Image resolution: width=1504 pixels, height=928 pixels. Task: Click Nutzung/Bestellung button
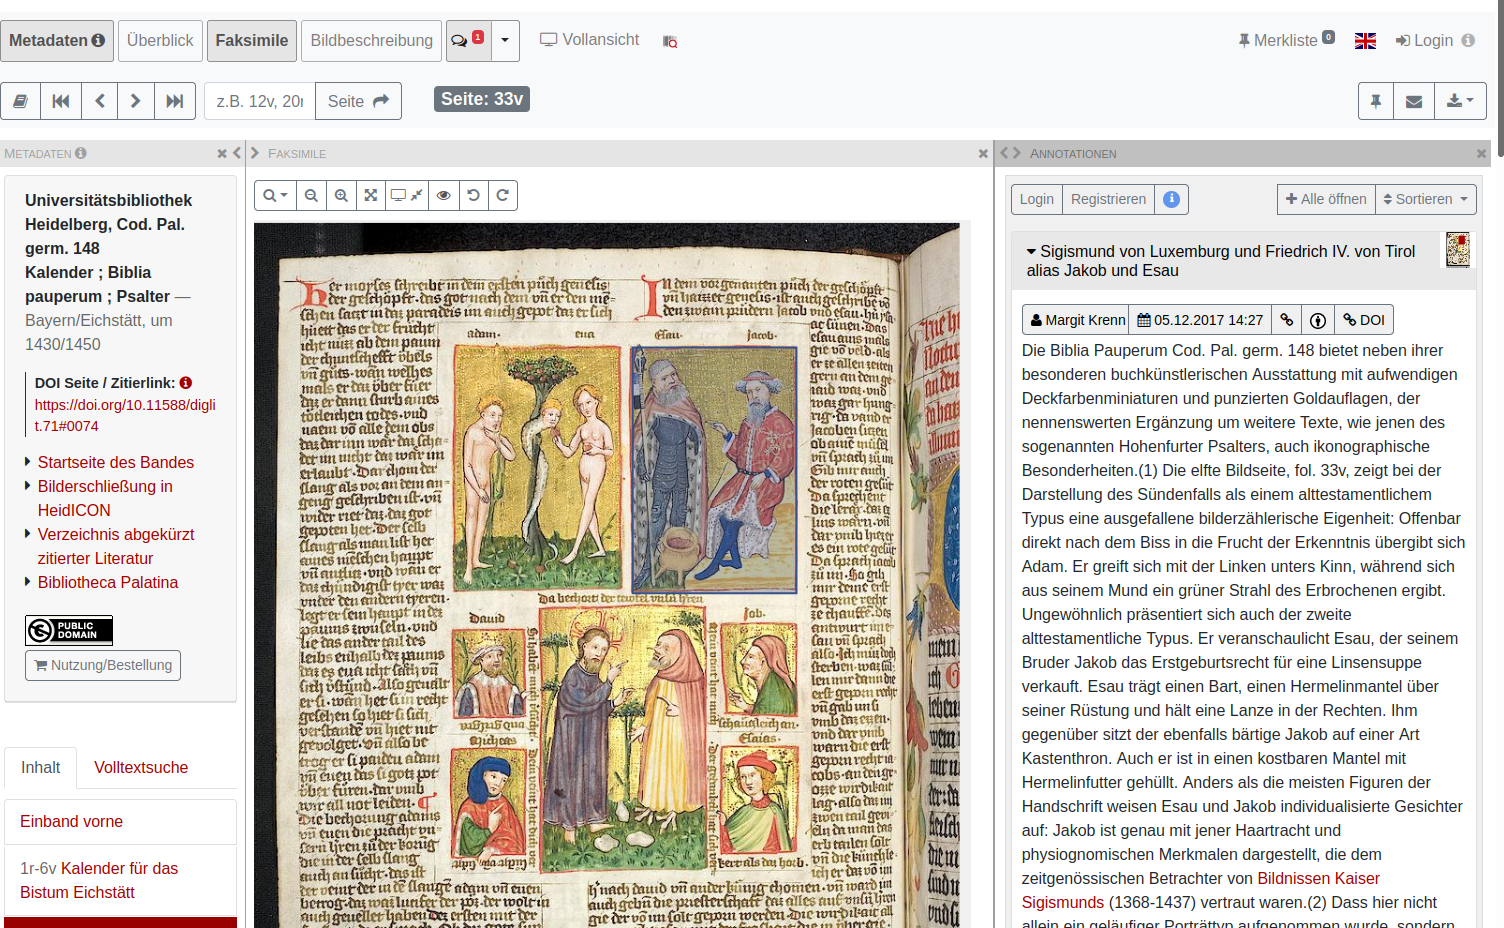103,665
